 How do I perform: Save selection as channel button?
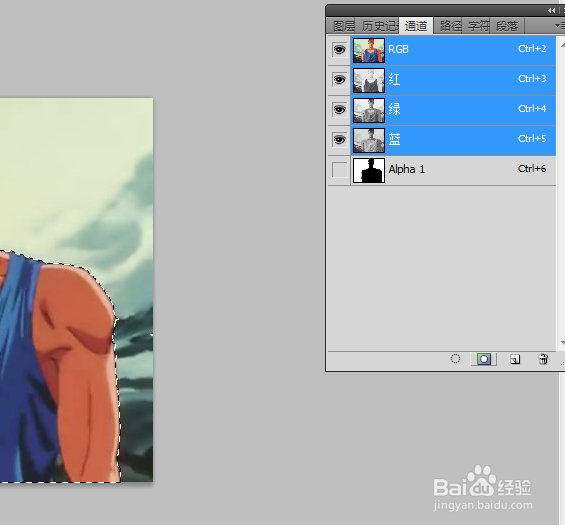point(484,359)
